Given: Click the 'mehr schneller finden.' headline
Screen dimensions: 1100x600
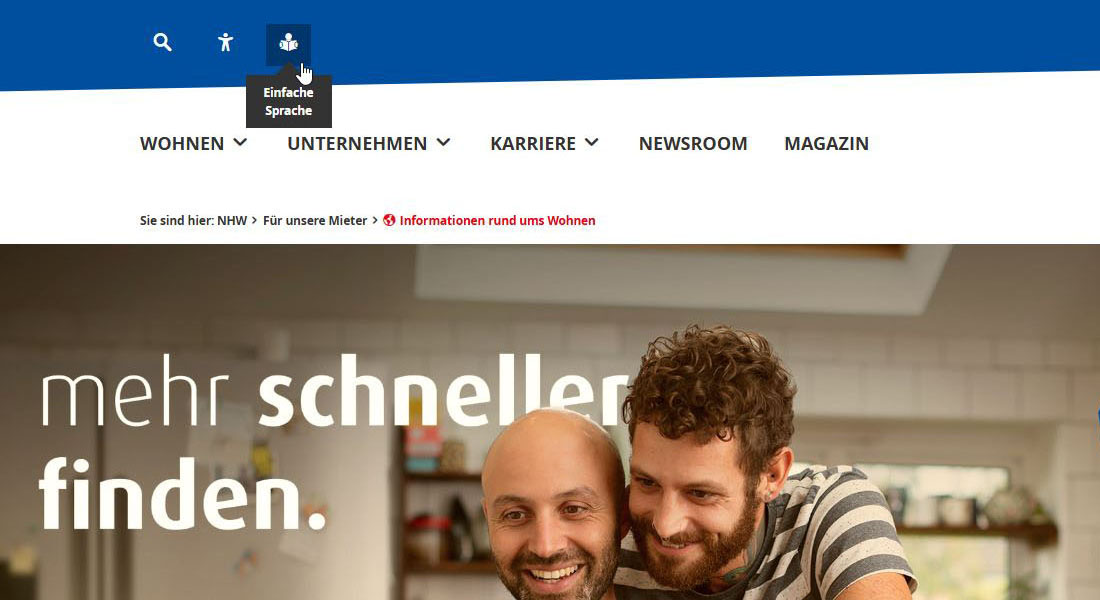Looking at the screenshot, I should point(333,443).
